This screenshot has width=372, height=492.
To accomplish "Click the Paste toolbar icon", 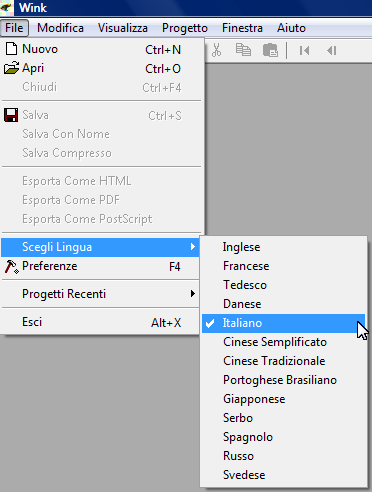I will [270, 51].
